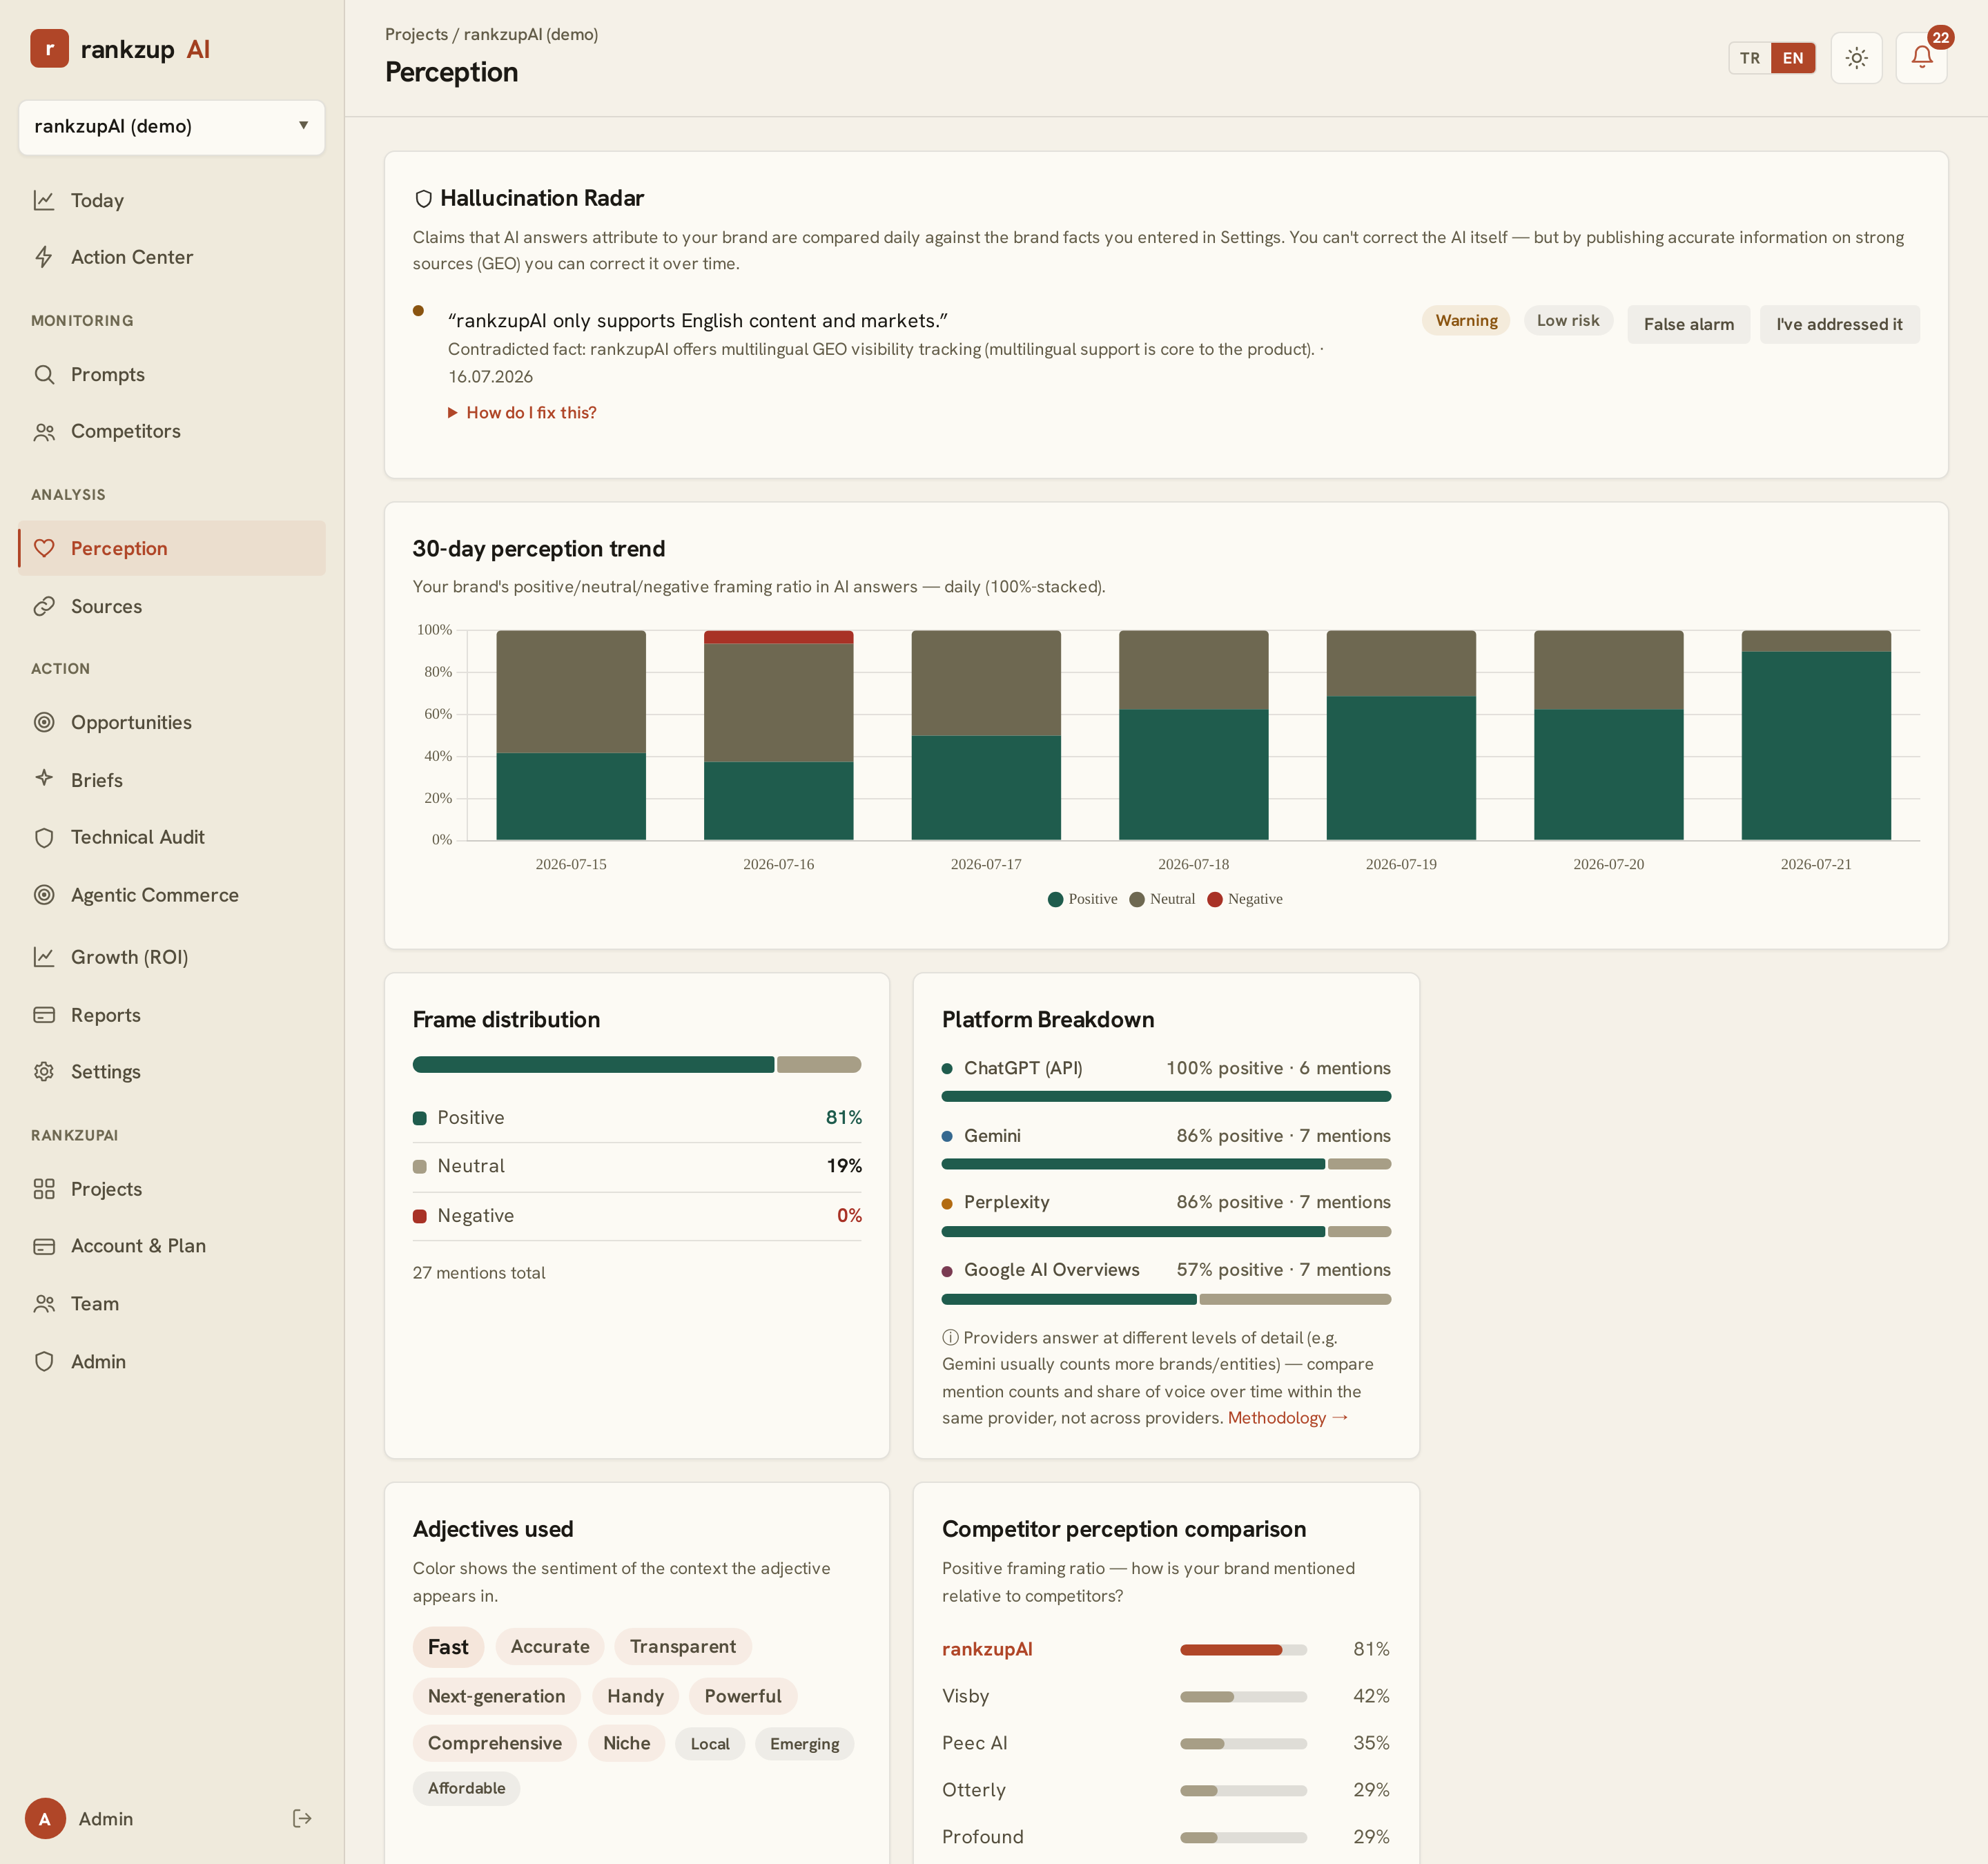
Task: Go to Prompts section
Action: (172, 374)
